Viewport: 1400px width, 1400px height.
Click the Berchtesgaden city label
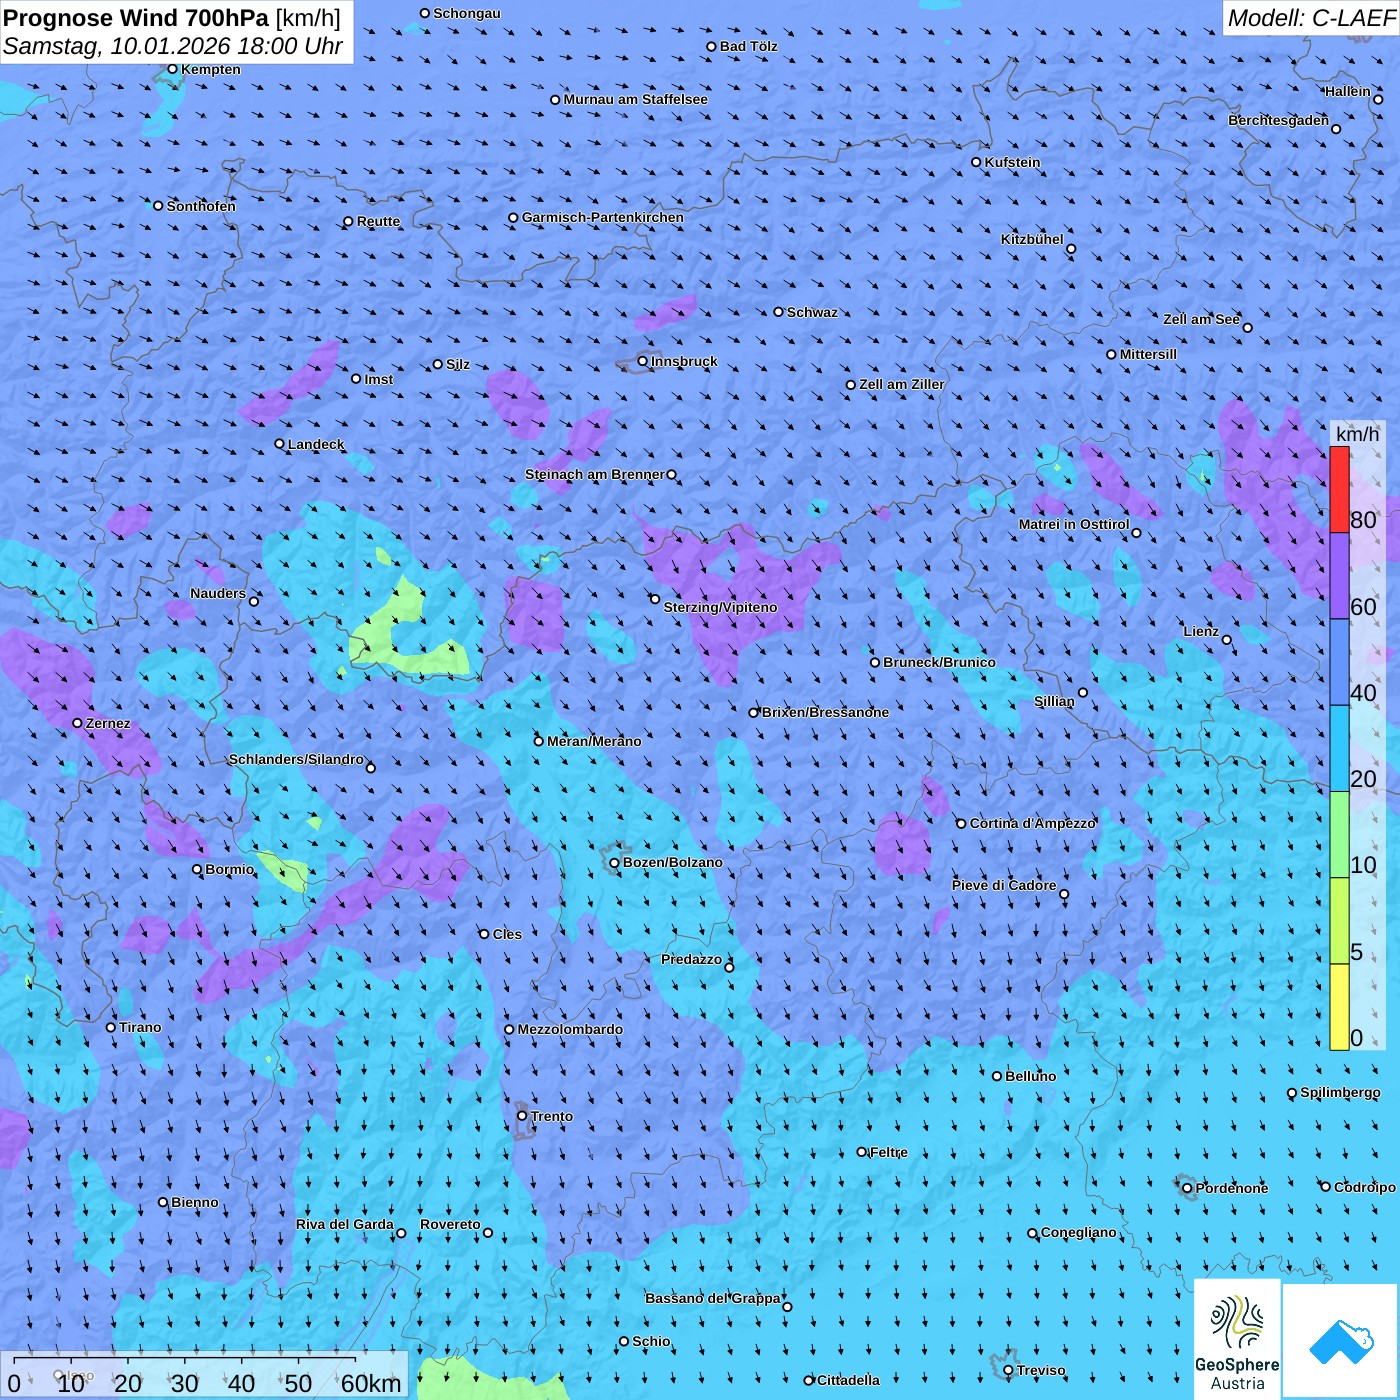point(1279,121)
